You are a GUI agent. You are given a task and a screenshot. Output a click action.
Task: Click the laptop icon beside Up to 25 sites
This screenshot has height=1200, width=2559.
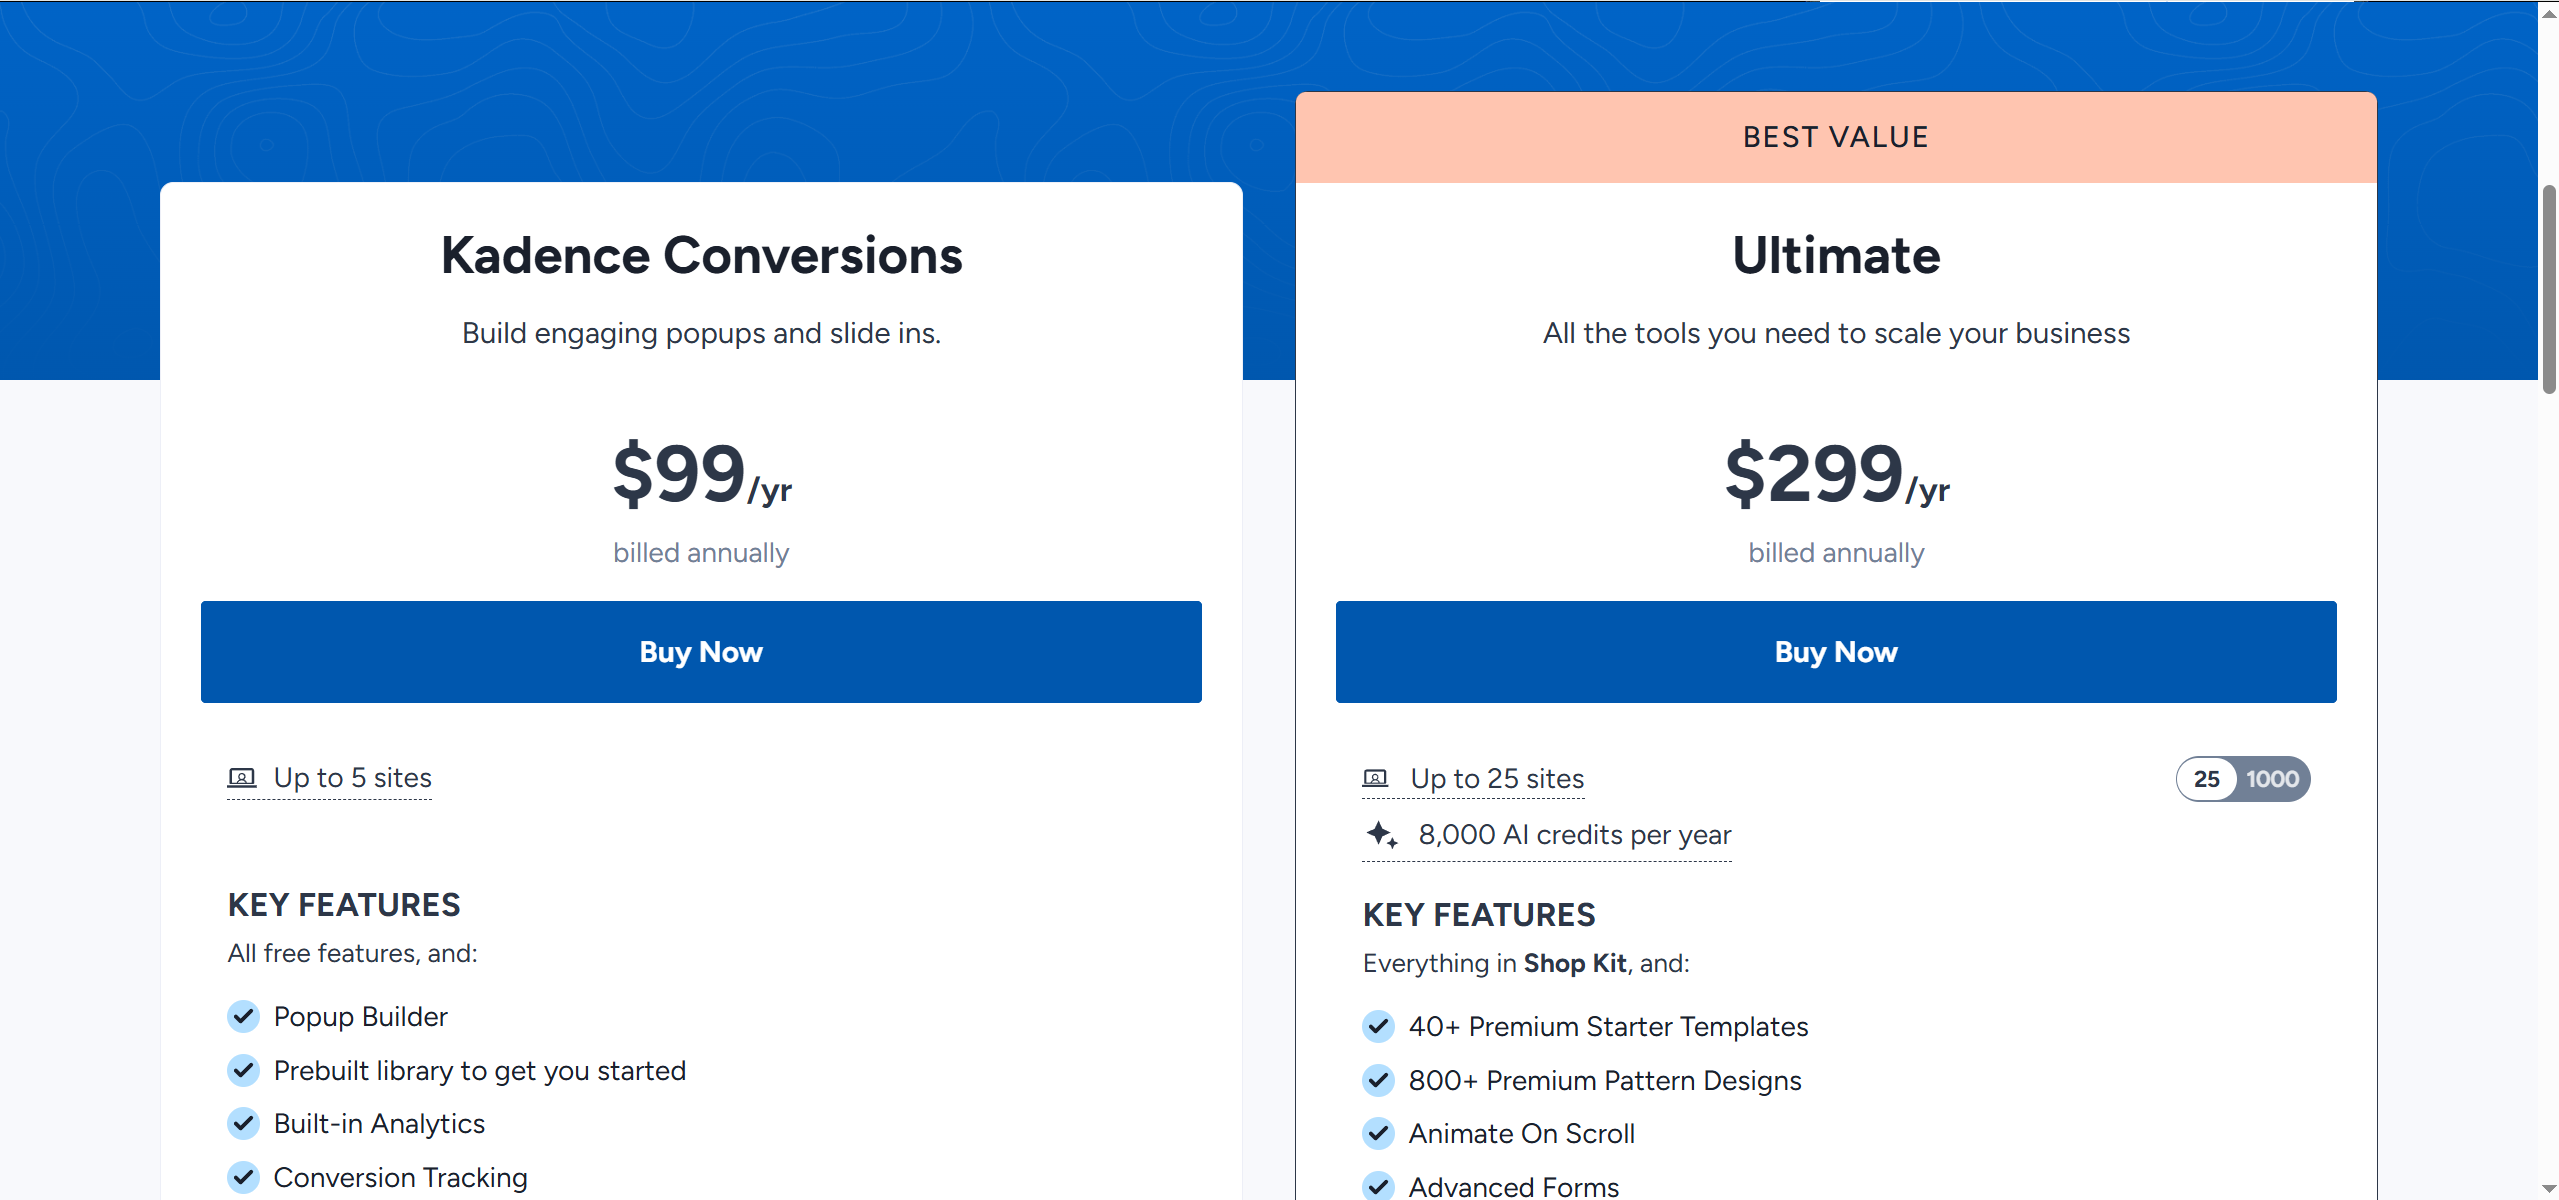1376,778
